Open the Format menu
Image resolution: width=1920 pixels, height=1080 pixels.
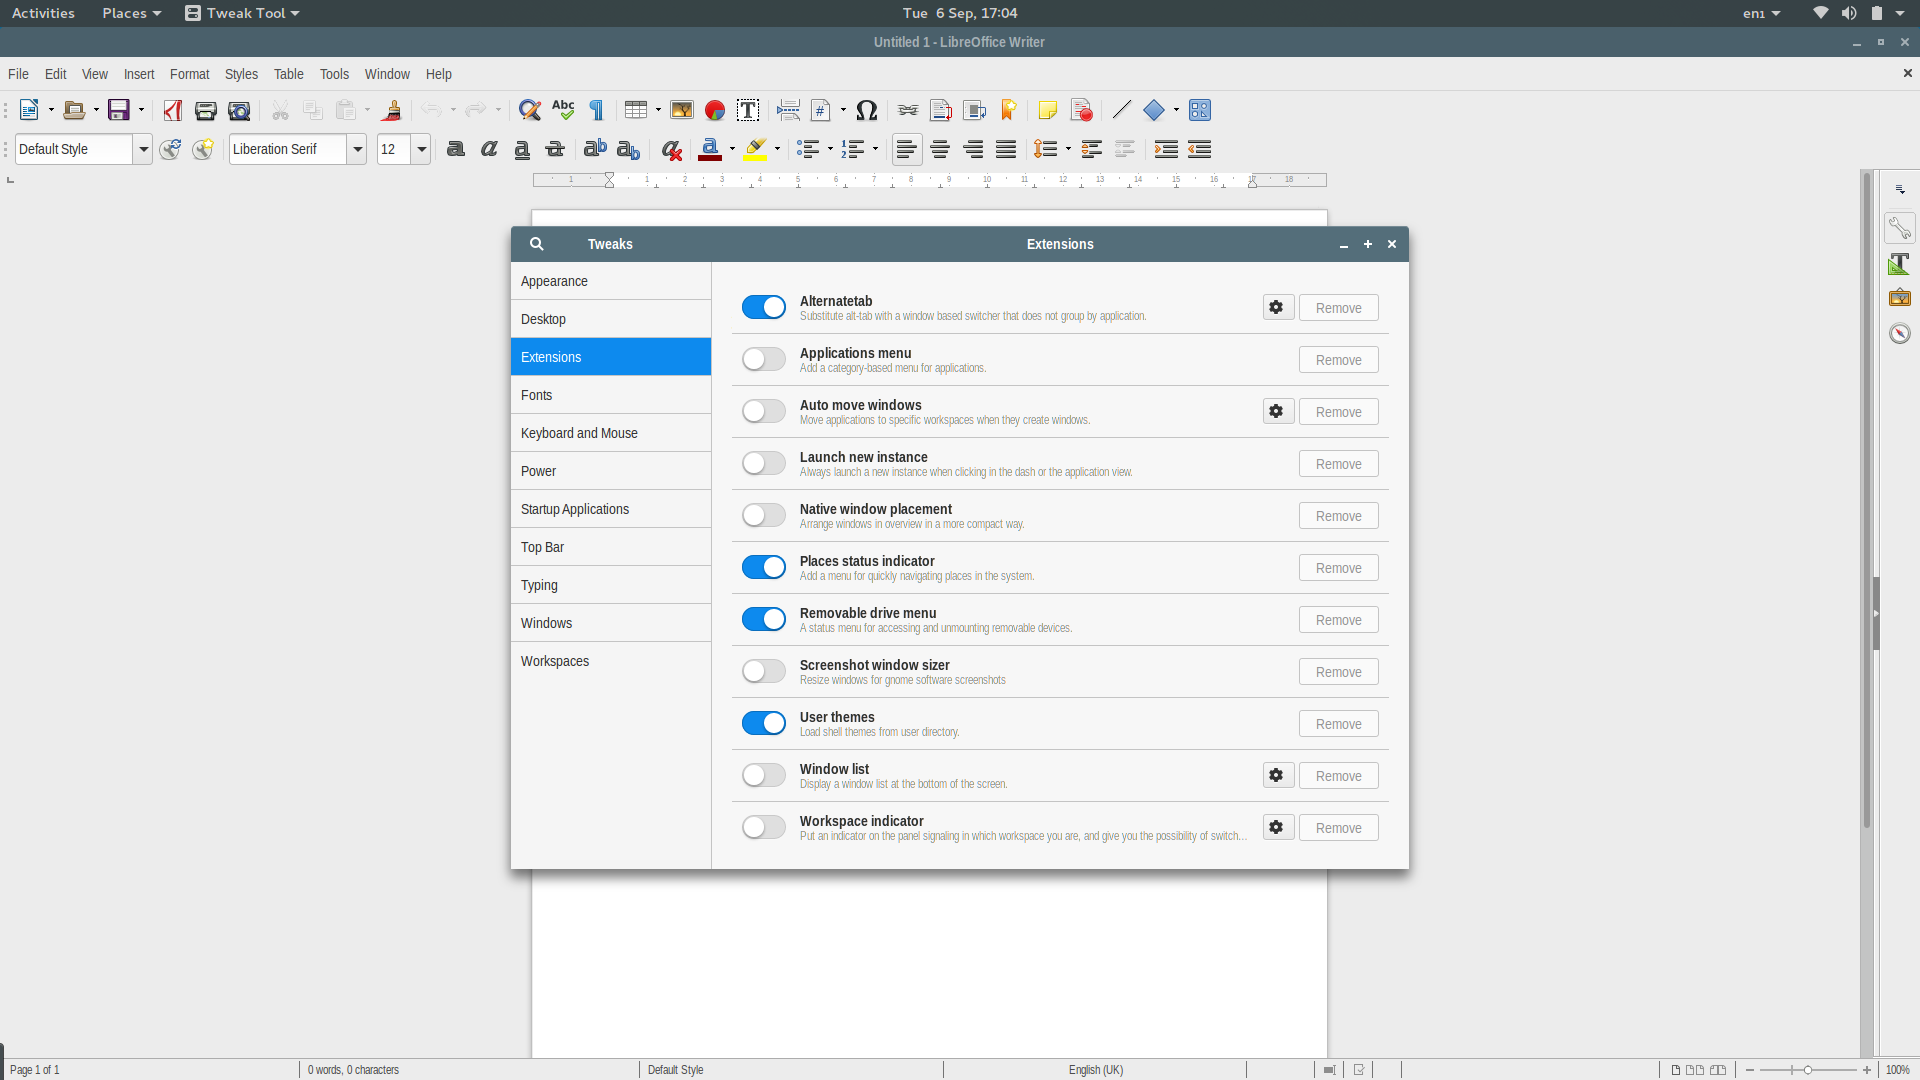[x=190, y=74]
